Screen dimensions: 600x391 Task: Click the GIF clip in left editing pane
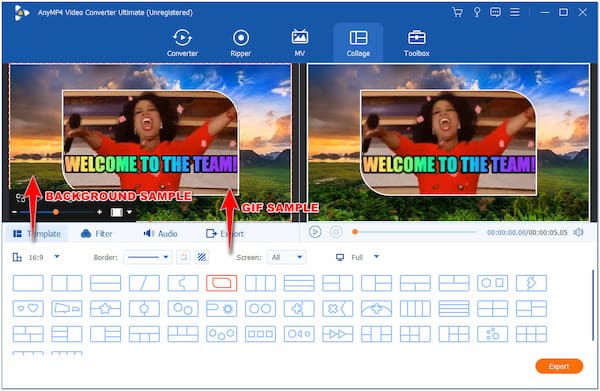151,142
